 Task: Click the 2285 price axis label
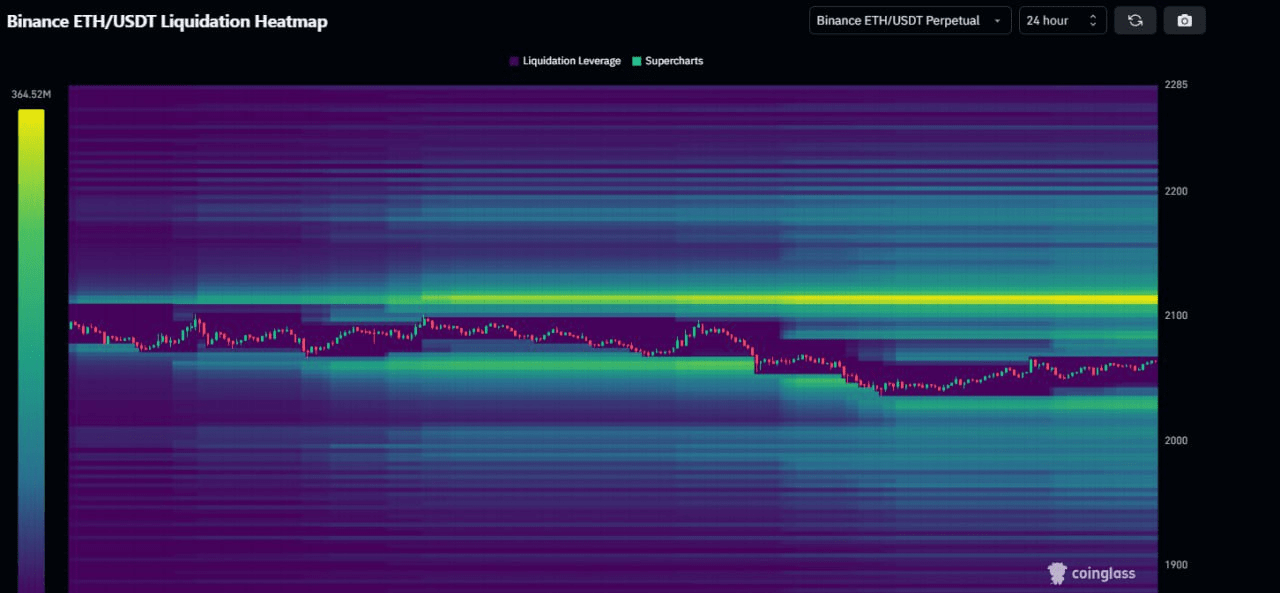click(x=1175, y=86)
